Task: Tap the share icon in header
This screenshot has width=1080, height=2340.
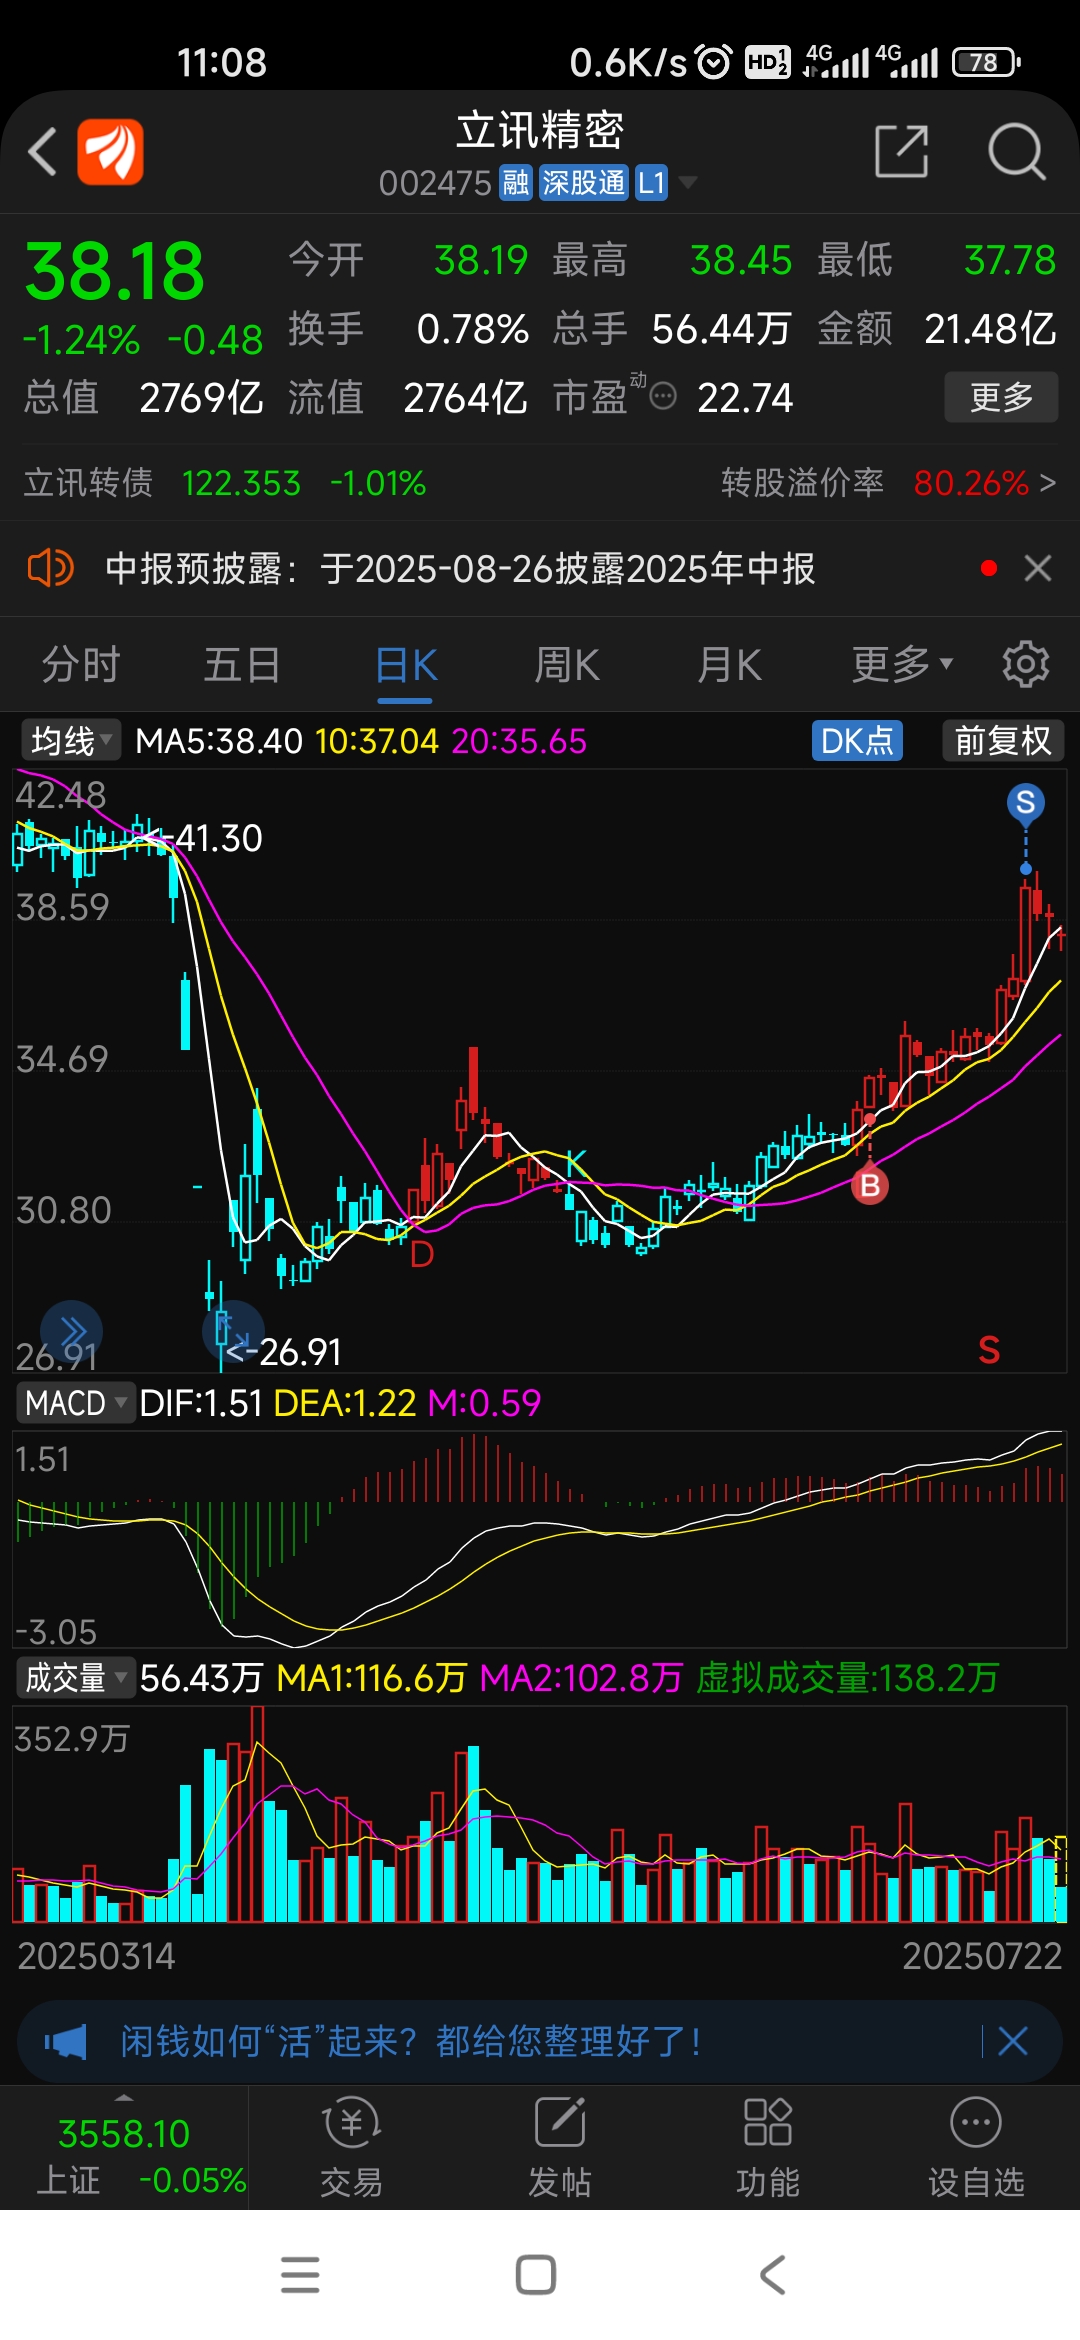Action: click(x=901, y=151)
